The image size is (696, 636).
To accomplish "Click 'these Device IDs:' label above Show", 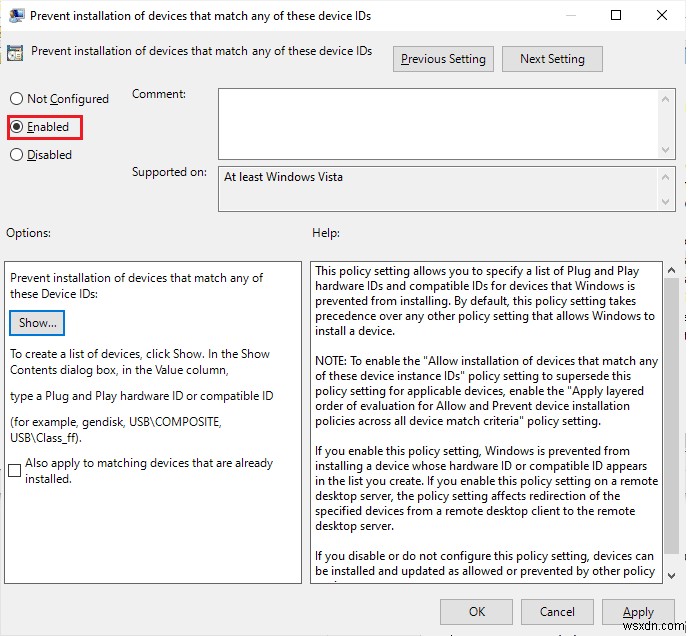I will pyautogui.click(x=54, y=294).
